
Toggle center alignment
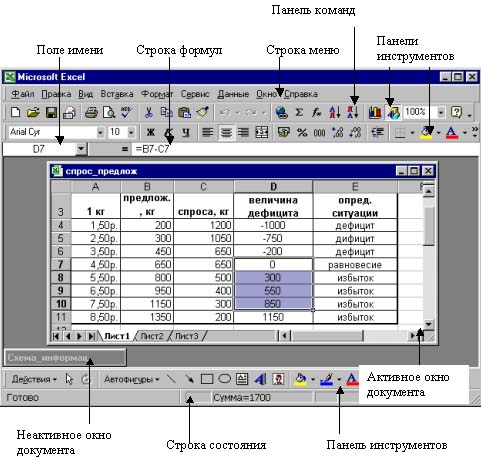coord(226,132)
